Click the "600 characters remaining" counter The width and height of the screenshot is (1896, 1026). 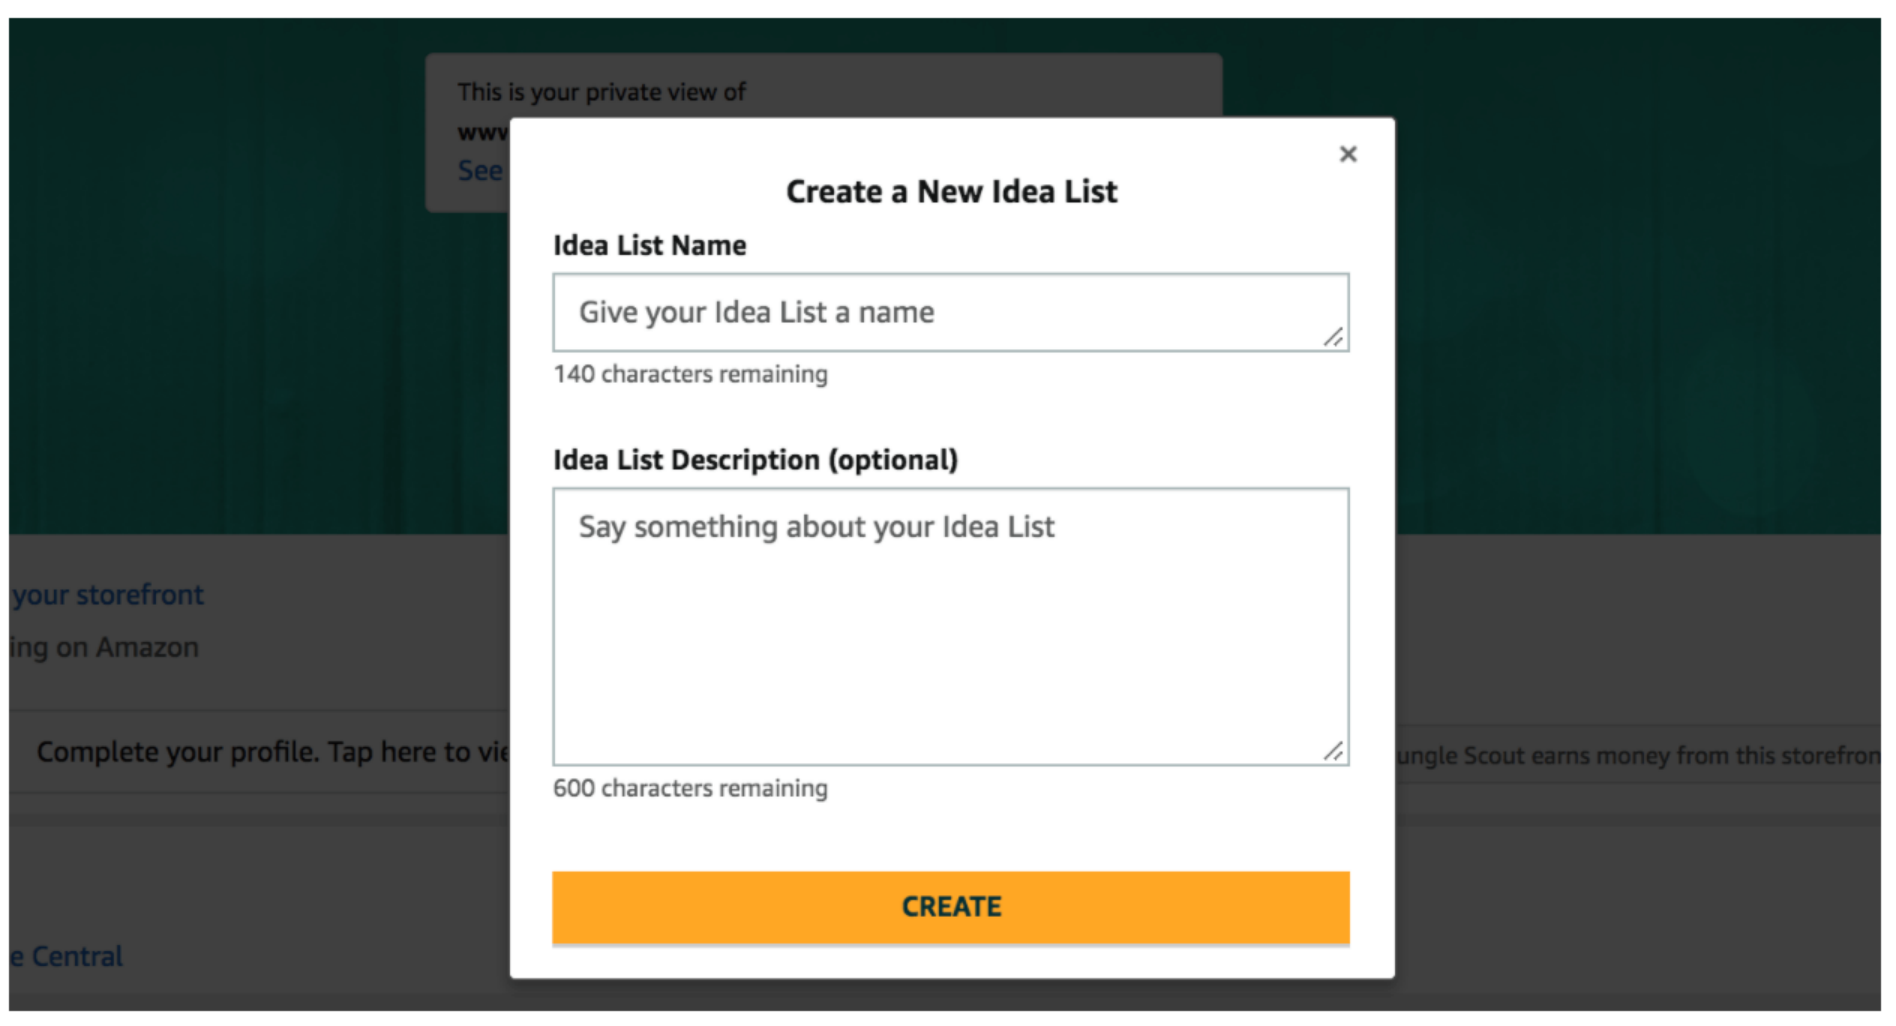[x=690, y=788]
